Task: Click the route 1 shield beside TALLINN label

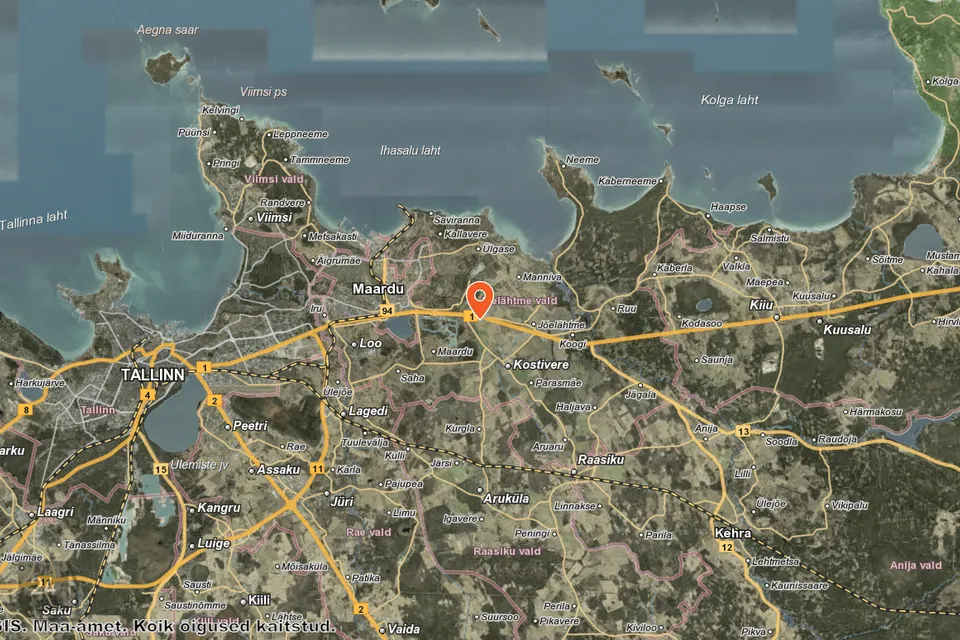Action: coord(205,367)
